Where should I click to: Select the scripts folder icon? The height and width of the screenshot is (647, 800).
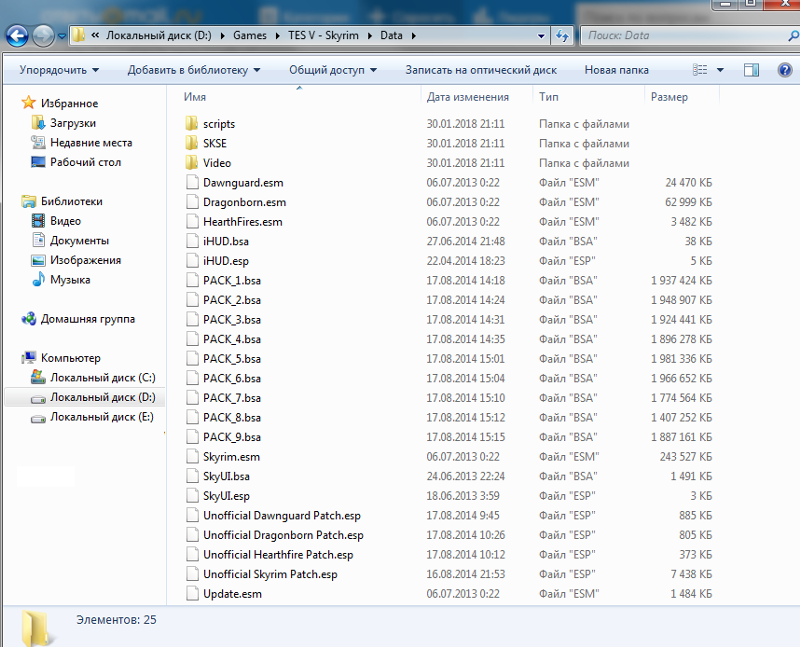coord(192,123)
